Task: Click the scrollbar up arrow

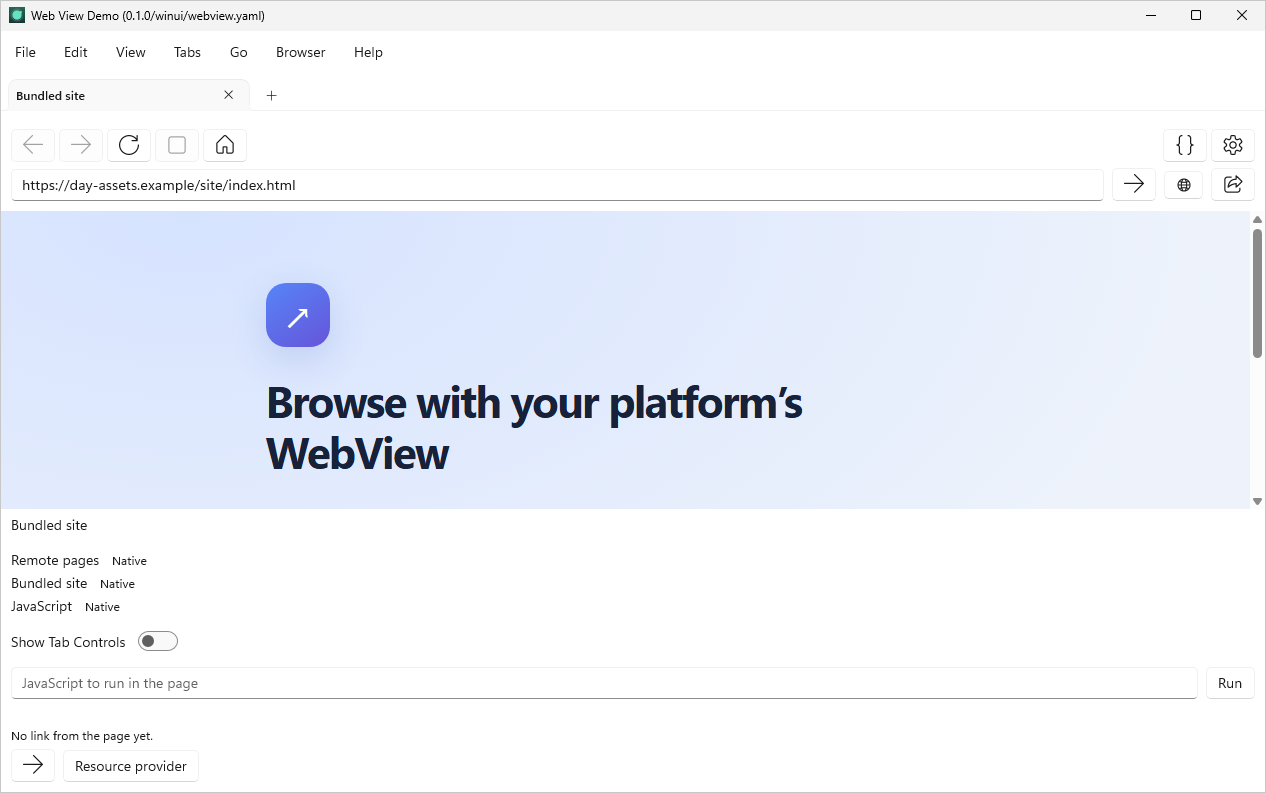Action: pos(1257,219)
